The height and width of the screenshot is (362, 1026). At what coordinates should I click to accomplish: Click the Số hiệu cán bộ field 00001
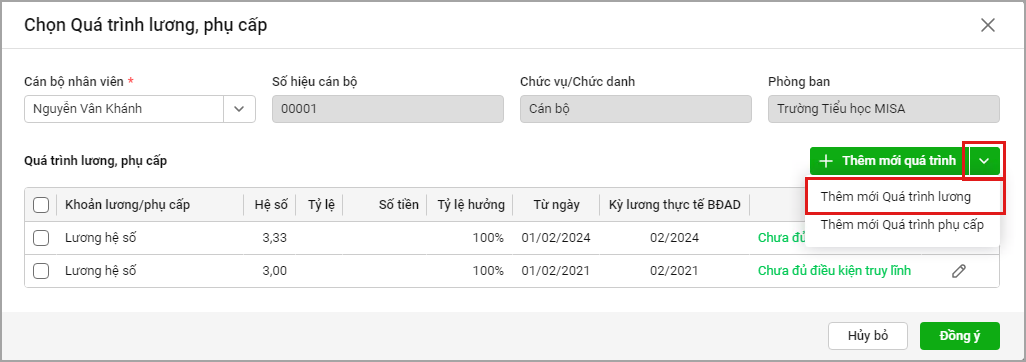click(x=387, y=109)
